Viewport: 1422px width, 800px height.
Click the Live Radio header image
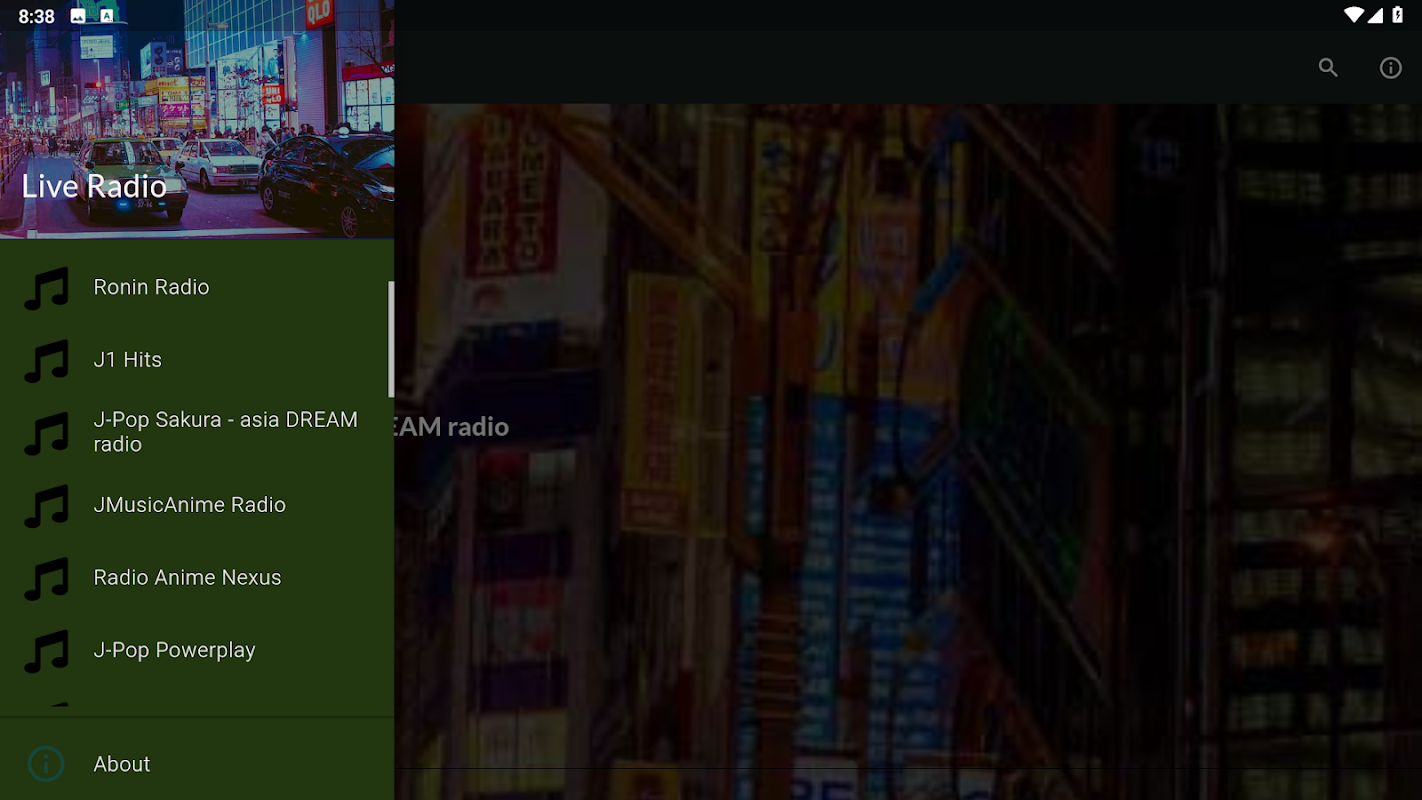point(197,119)
